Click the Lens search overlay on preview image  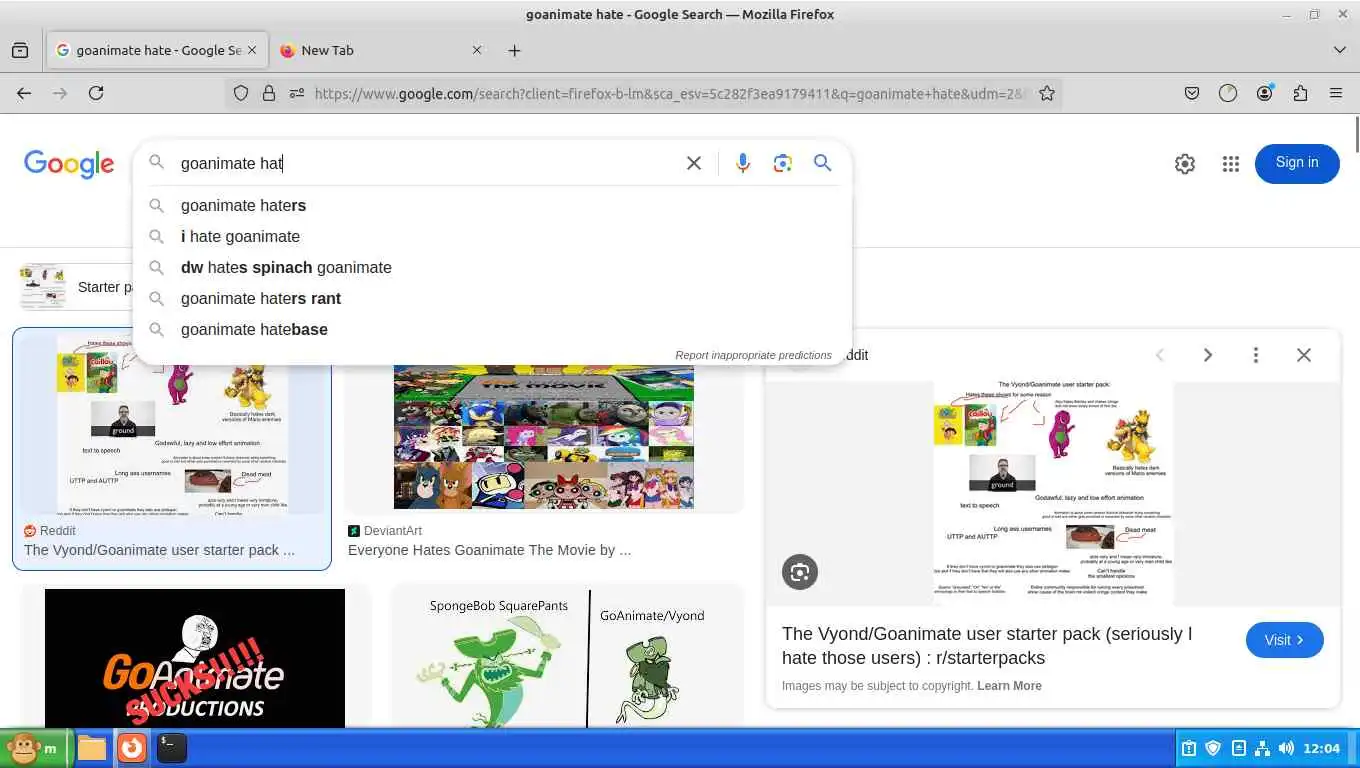click(800, 572)
